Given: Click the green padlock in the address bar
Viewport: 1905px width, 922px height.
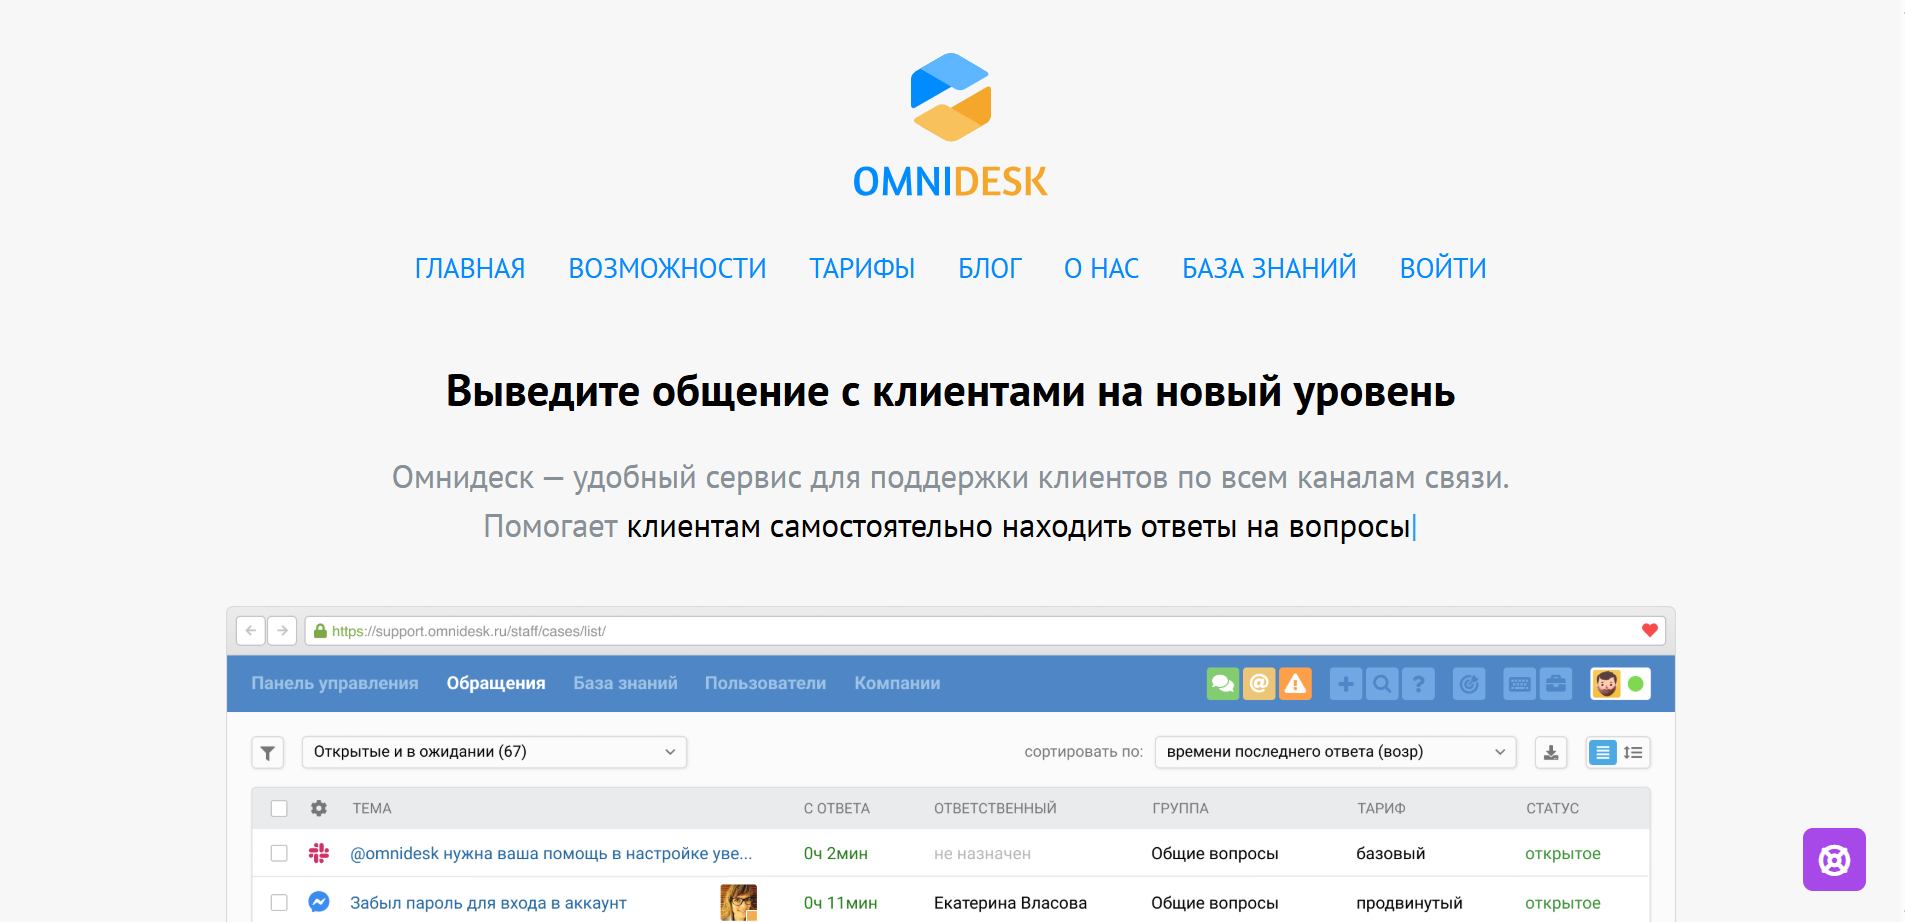Looking at the screenshot, I should tap(320, 631).
